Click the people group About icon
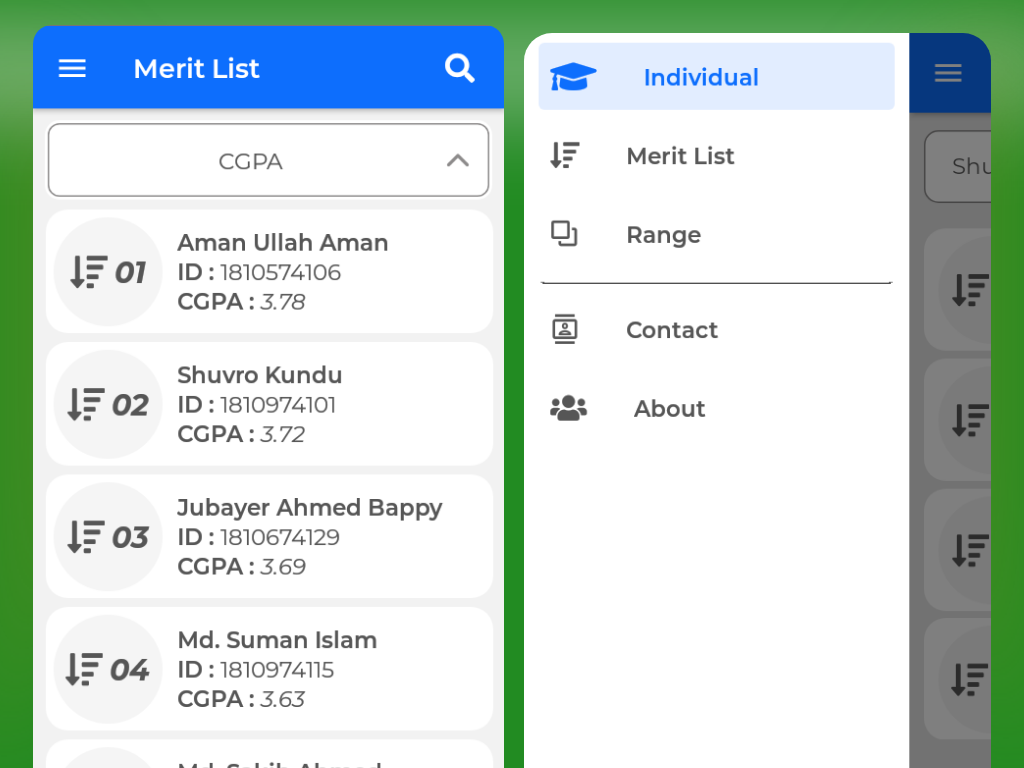 click(x=568, y=408)
